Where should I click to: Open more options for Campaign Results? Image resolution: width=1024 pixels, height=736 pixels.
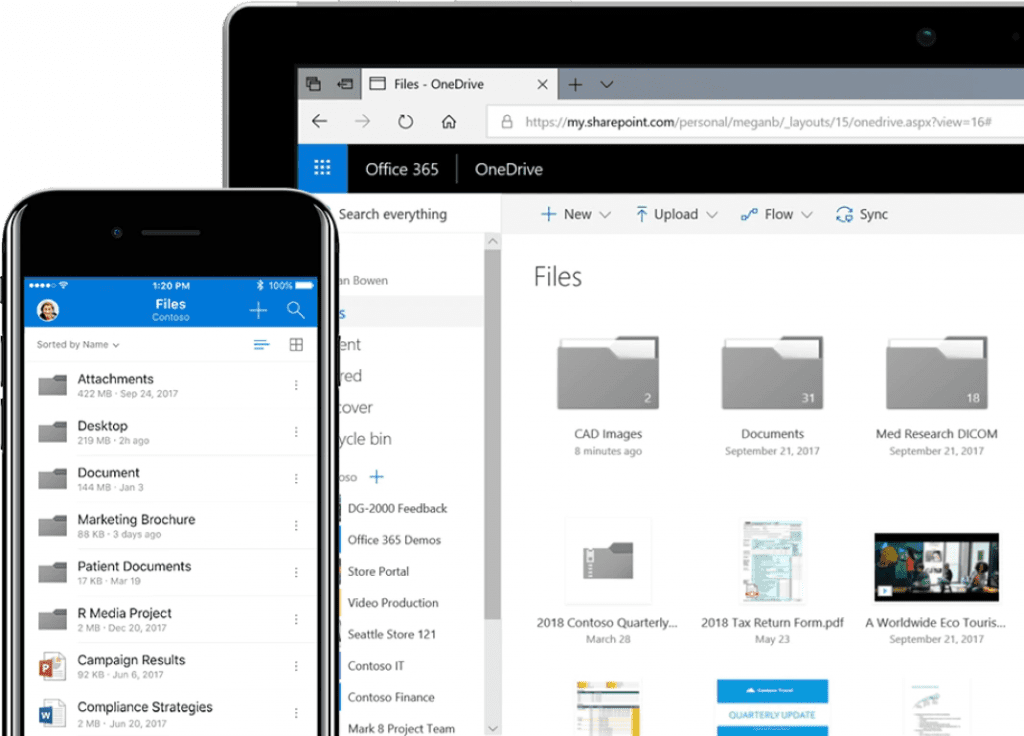click(x=296, y=666)
